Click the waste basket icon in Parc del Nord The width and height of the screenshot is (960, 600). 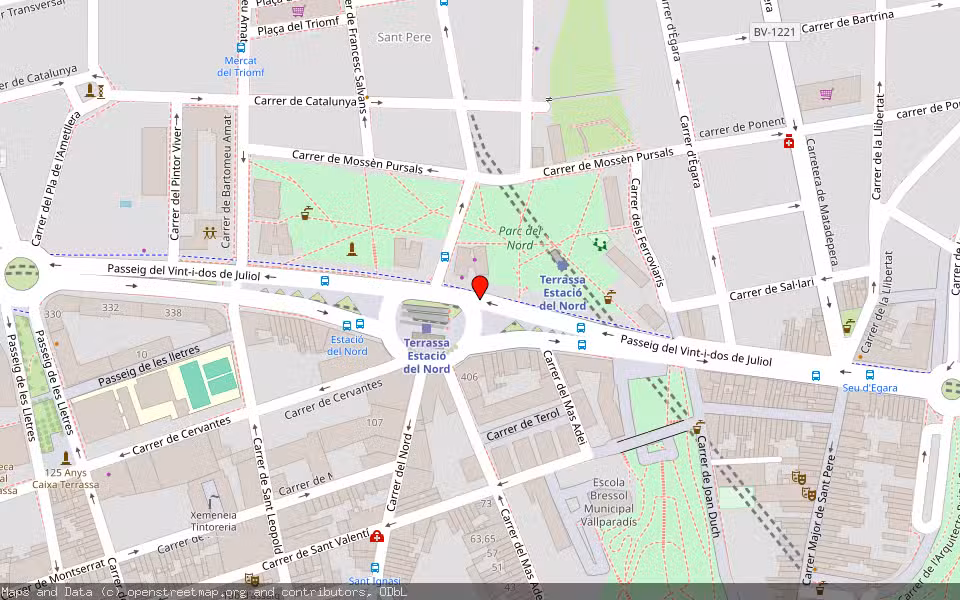pos(608,298)
